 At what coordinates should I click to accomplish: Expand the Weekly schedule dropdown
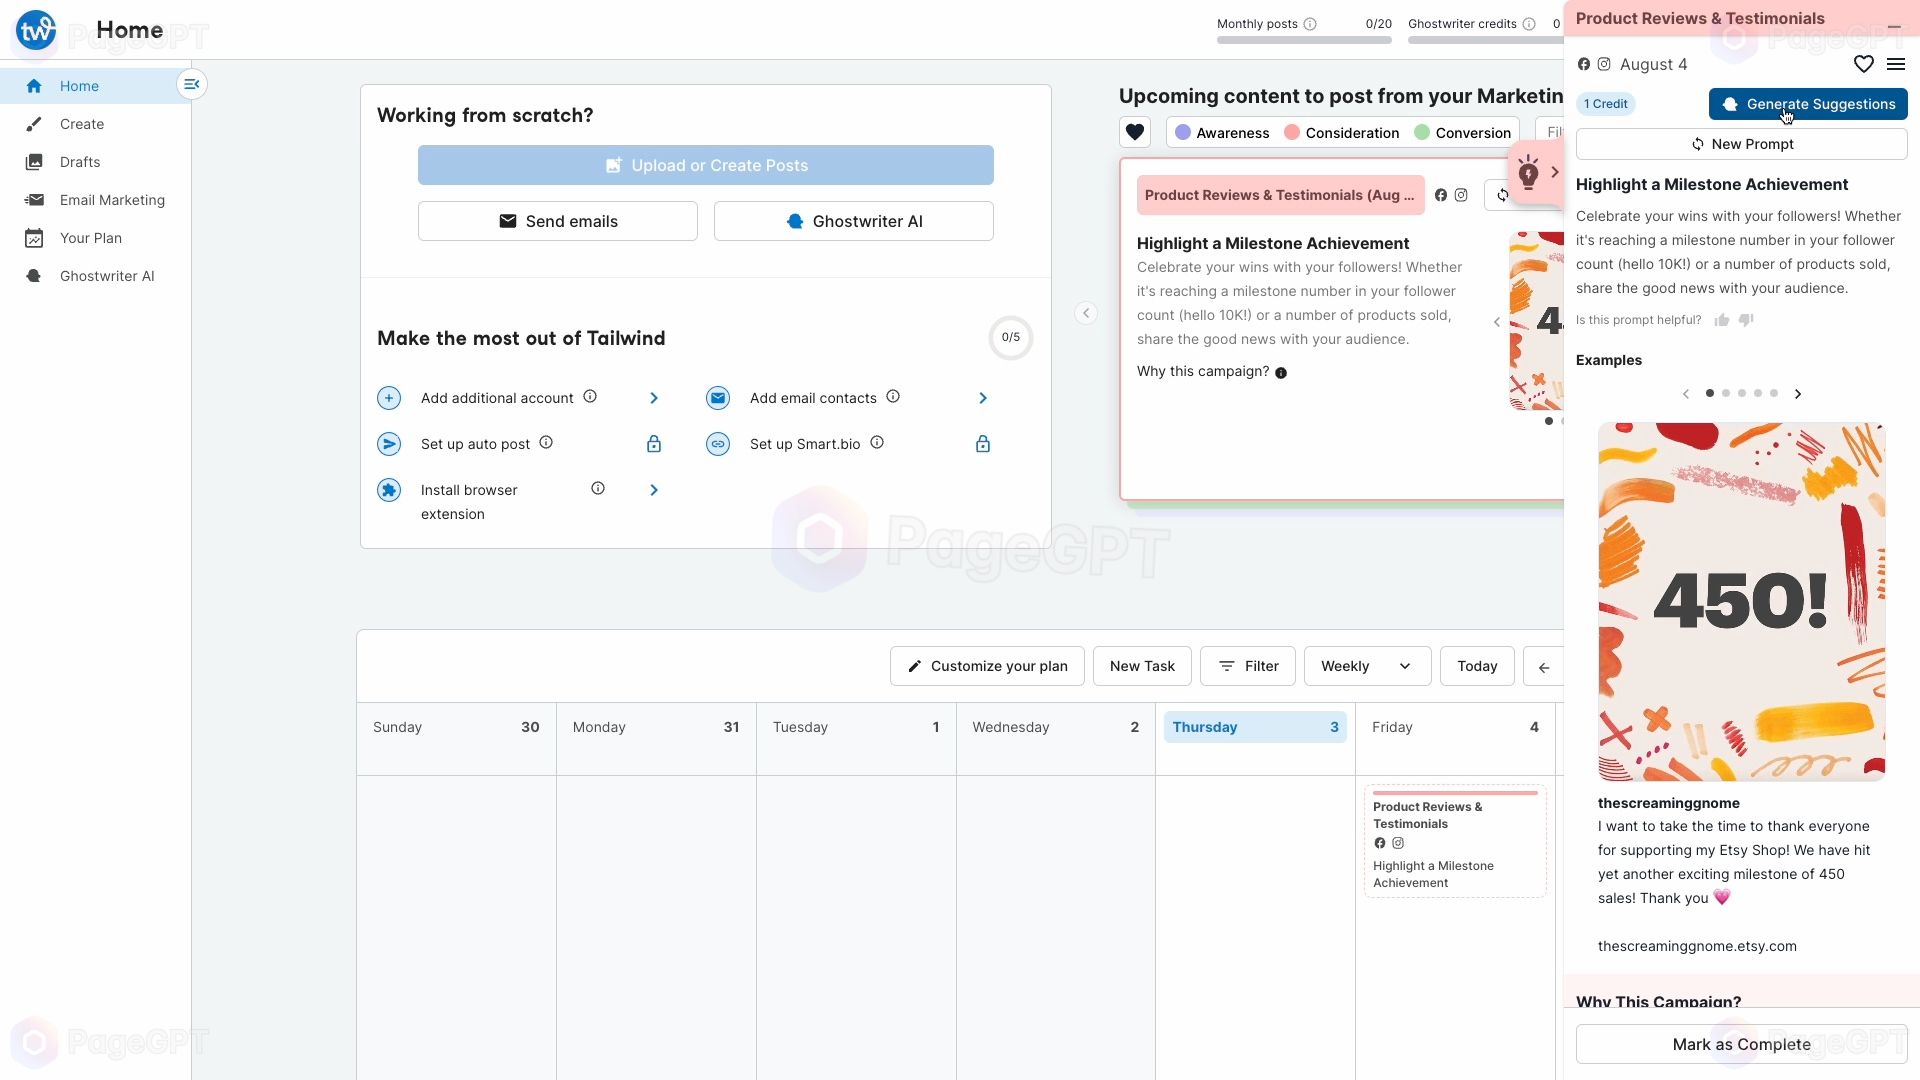[1365, 665]
